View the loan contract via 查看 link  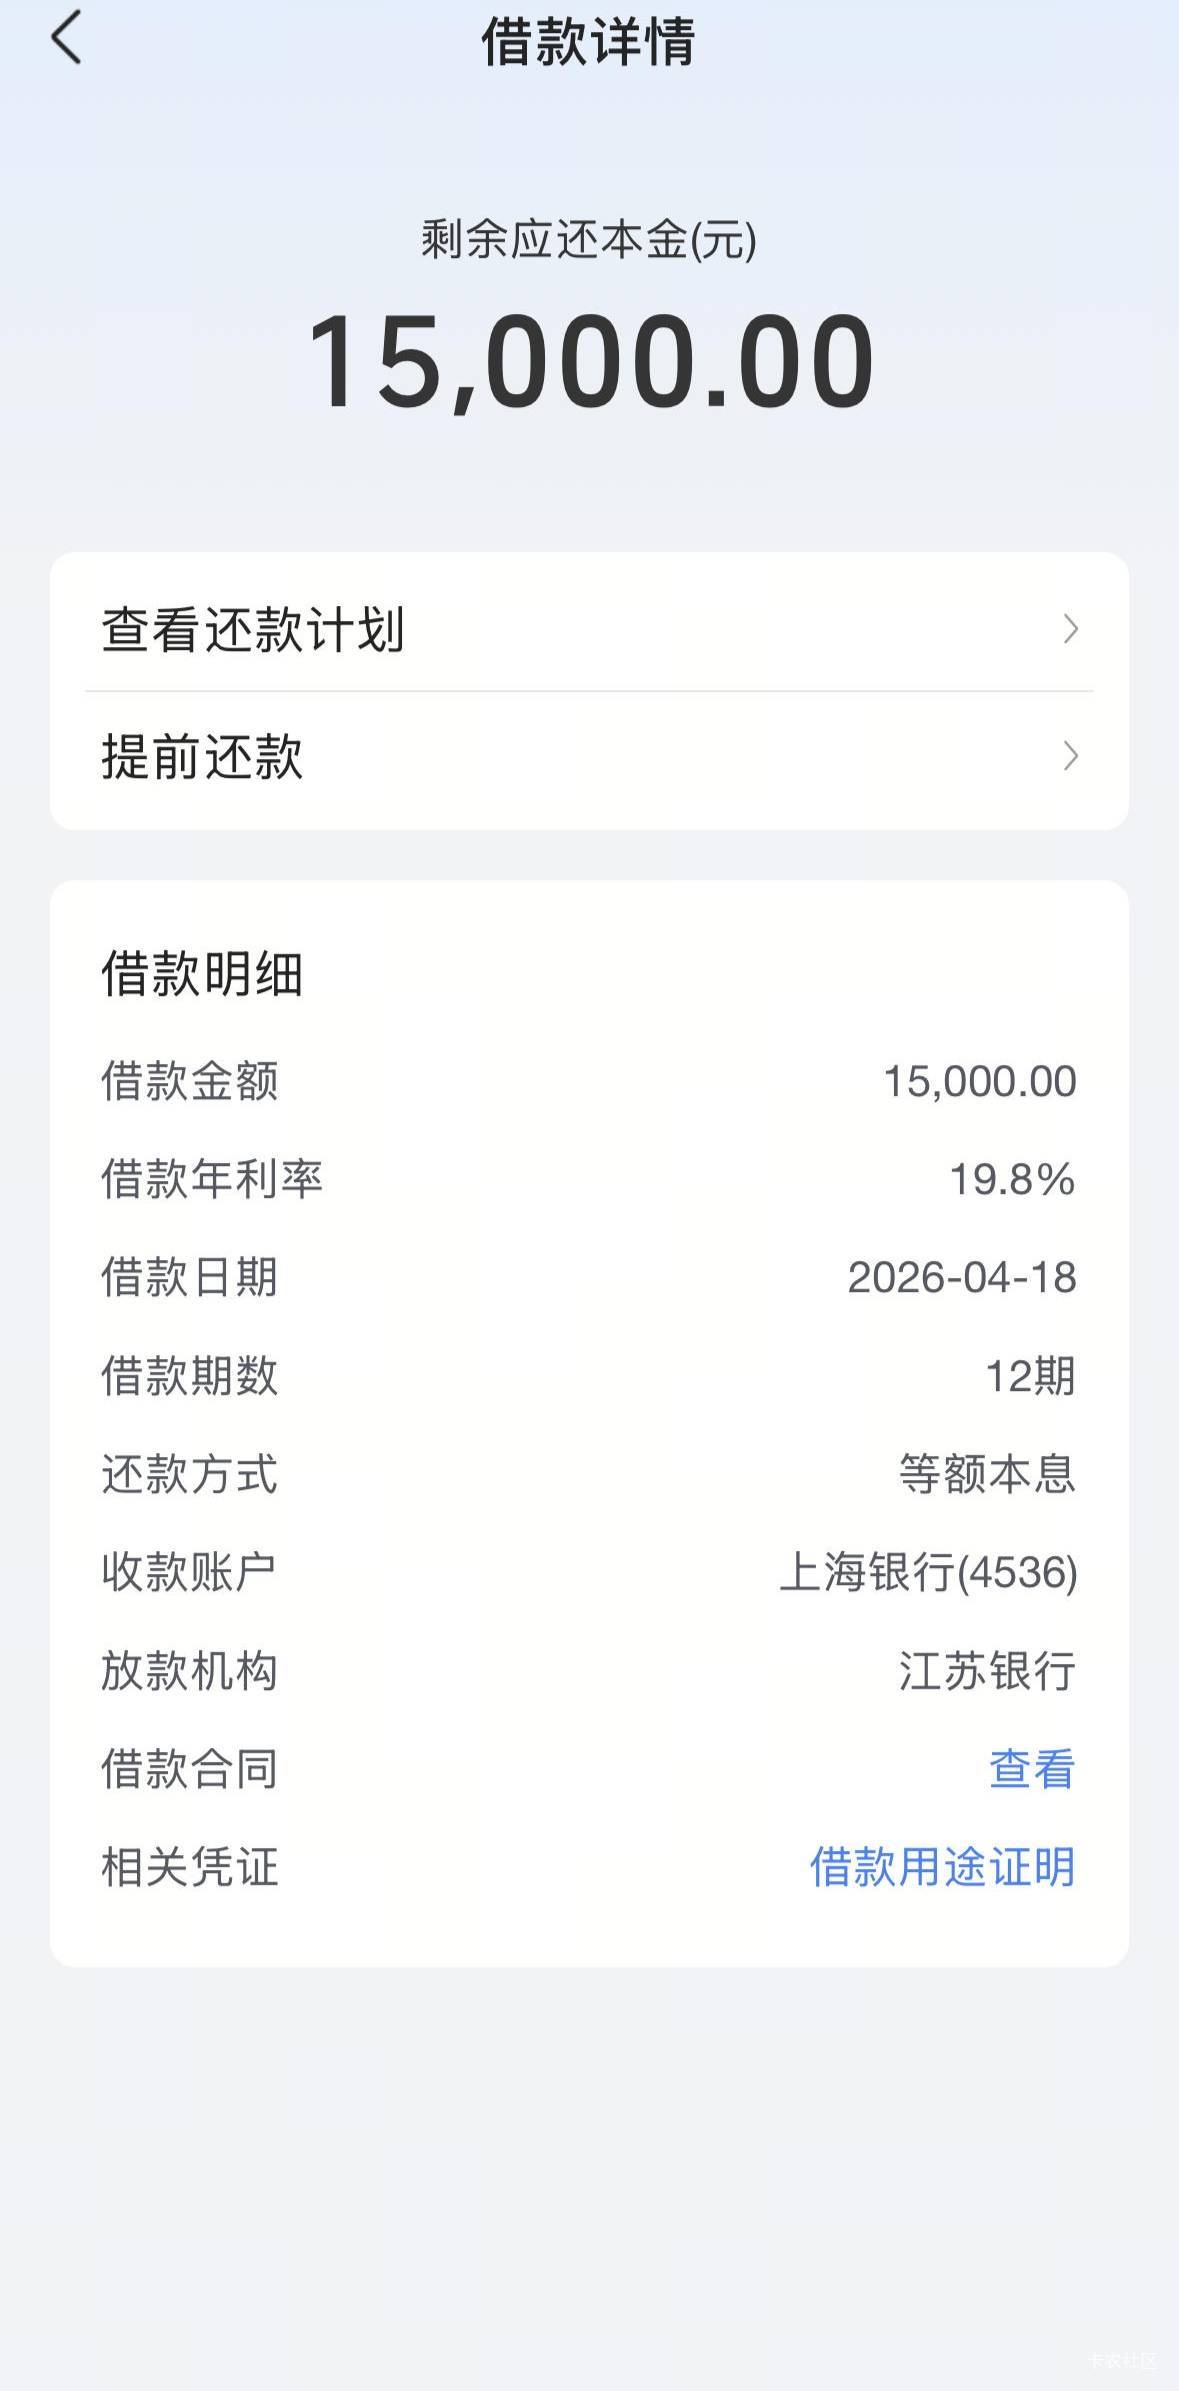1031,1768
